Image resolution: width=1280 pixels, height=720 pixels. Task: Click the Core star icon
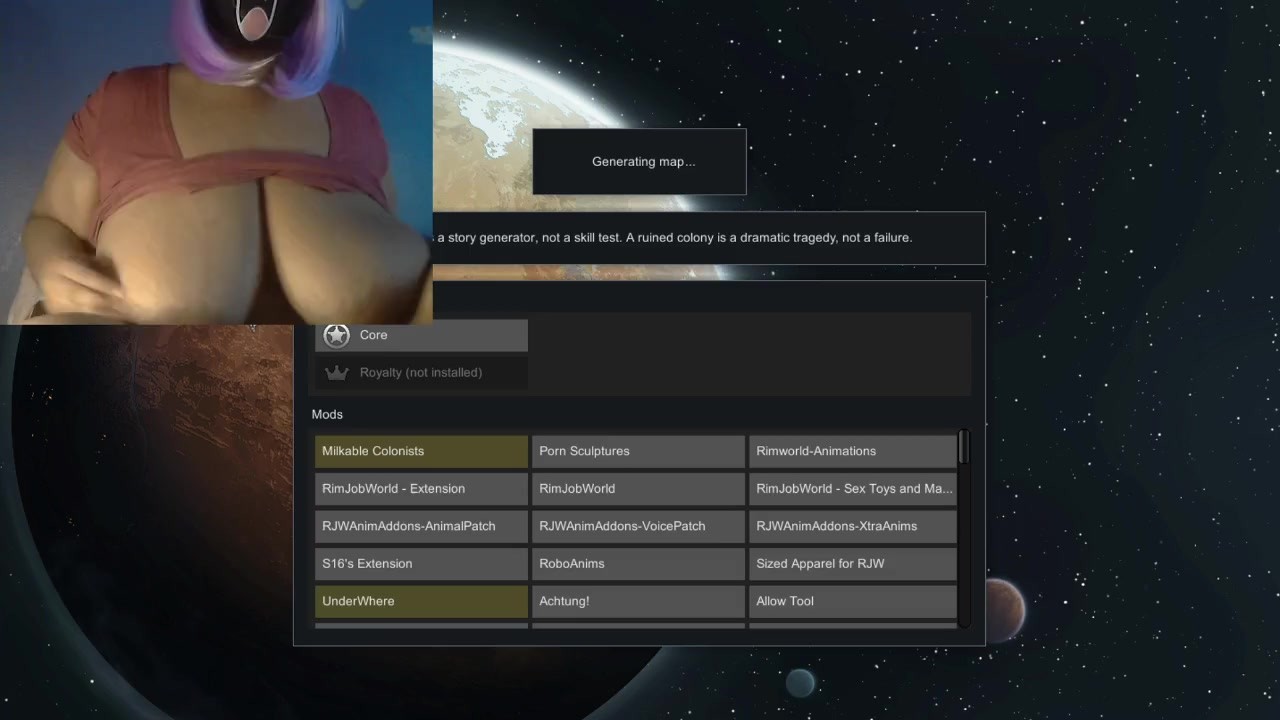coord(337,335)
